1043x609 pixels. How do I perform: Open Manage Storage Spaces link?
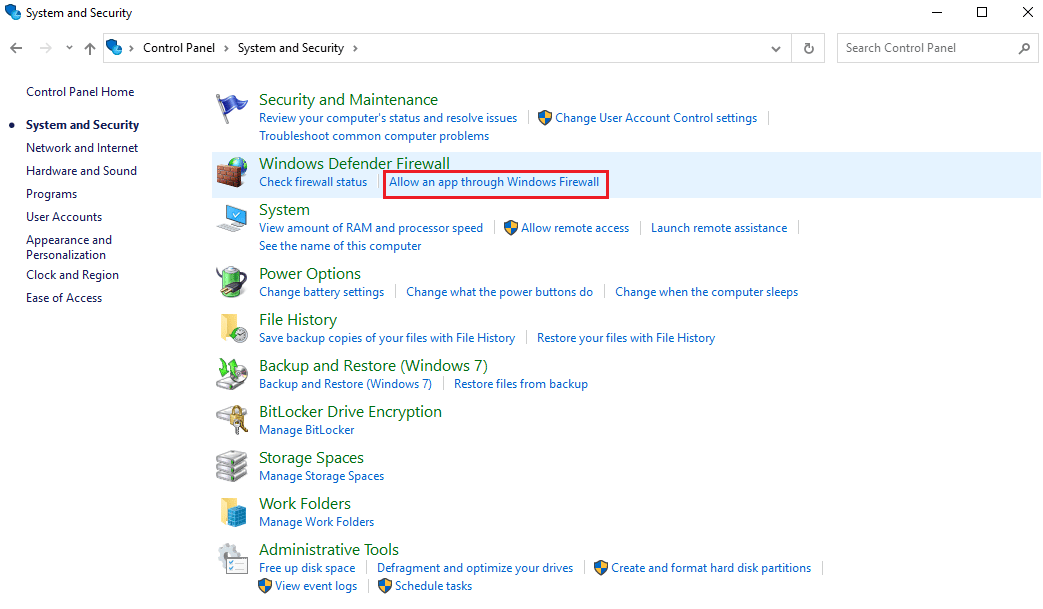click(321, 475)
